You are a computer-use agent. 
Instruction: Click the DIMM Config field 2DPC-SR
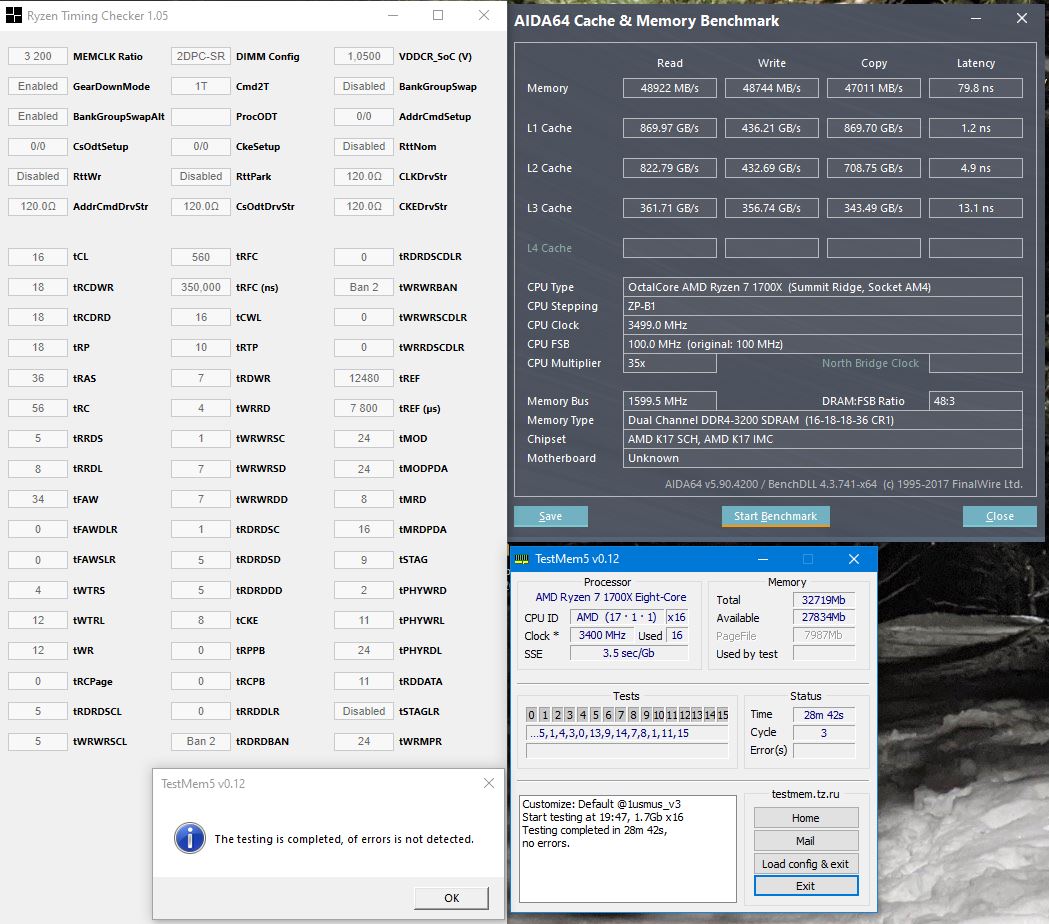201,56
